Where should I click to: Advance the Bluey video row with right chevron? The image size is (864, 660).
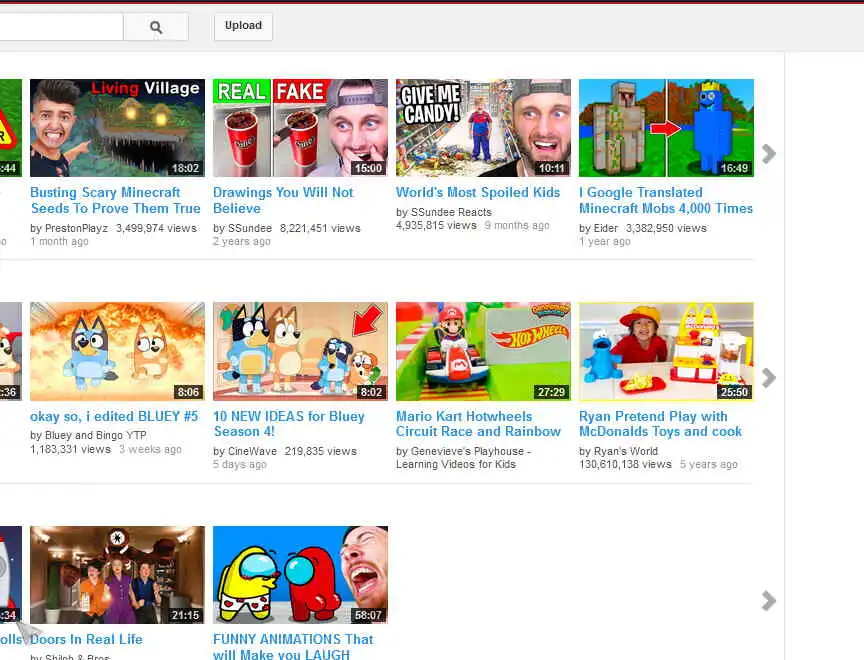(x=768, y=377)
